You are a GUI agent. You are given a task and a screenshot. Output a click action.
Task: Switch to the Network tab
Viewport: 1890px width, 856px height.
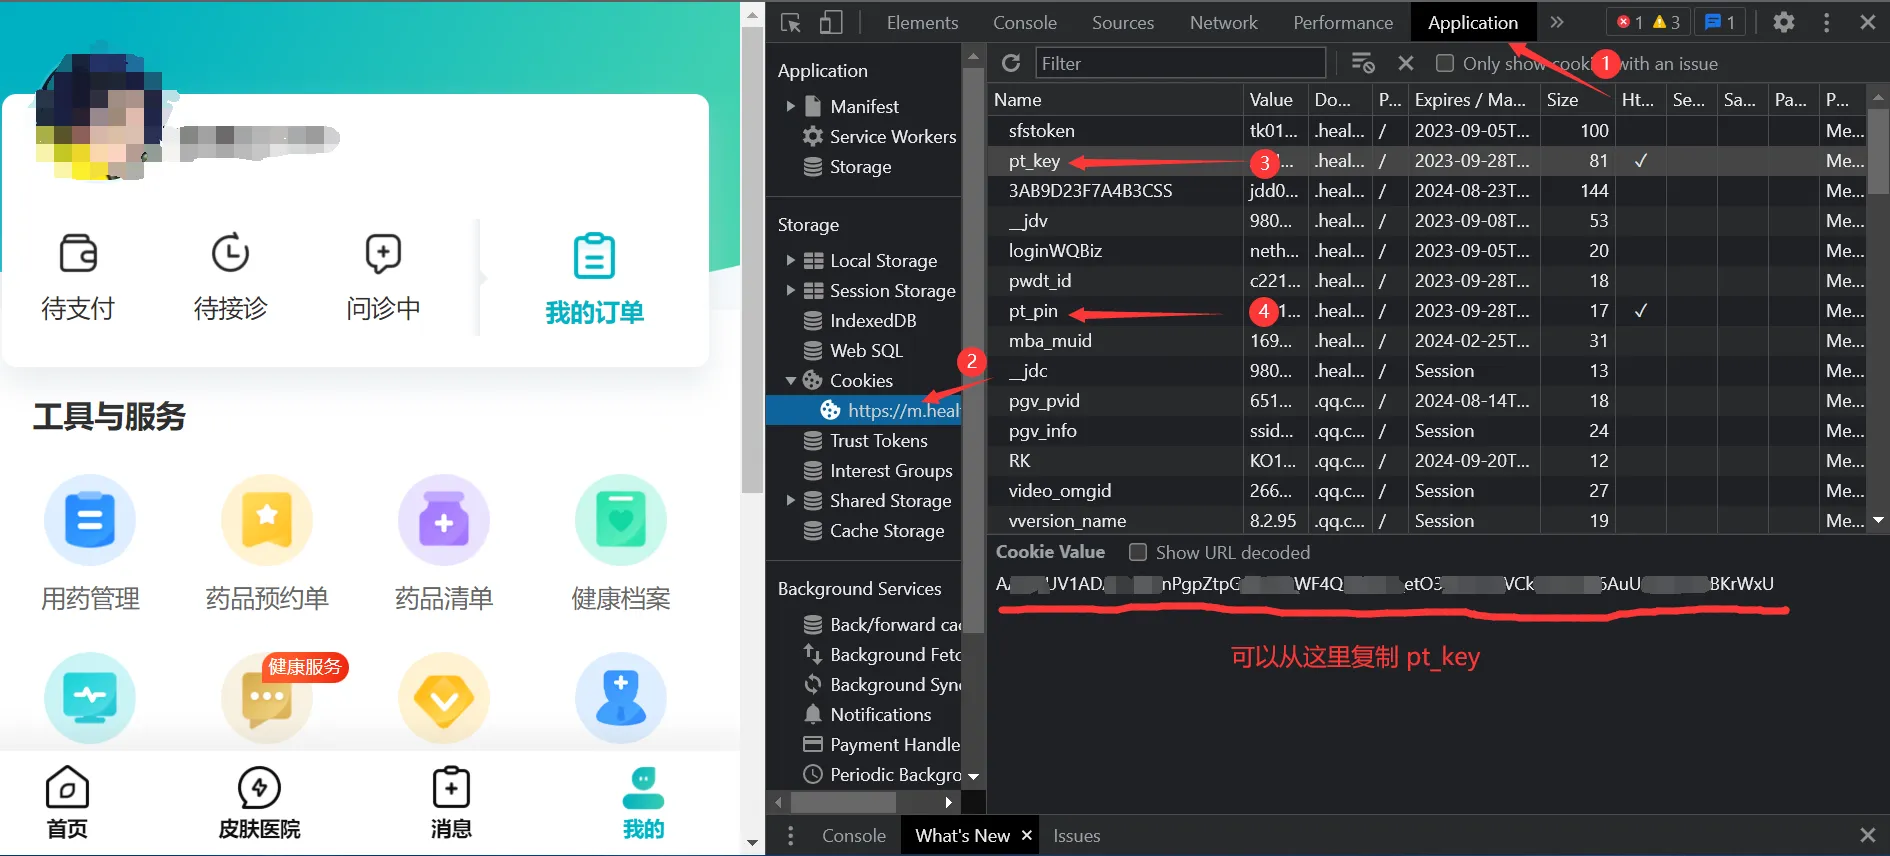(1223, 23)
